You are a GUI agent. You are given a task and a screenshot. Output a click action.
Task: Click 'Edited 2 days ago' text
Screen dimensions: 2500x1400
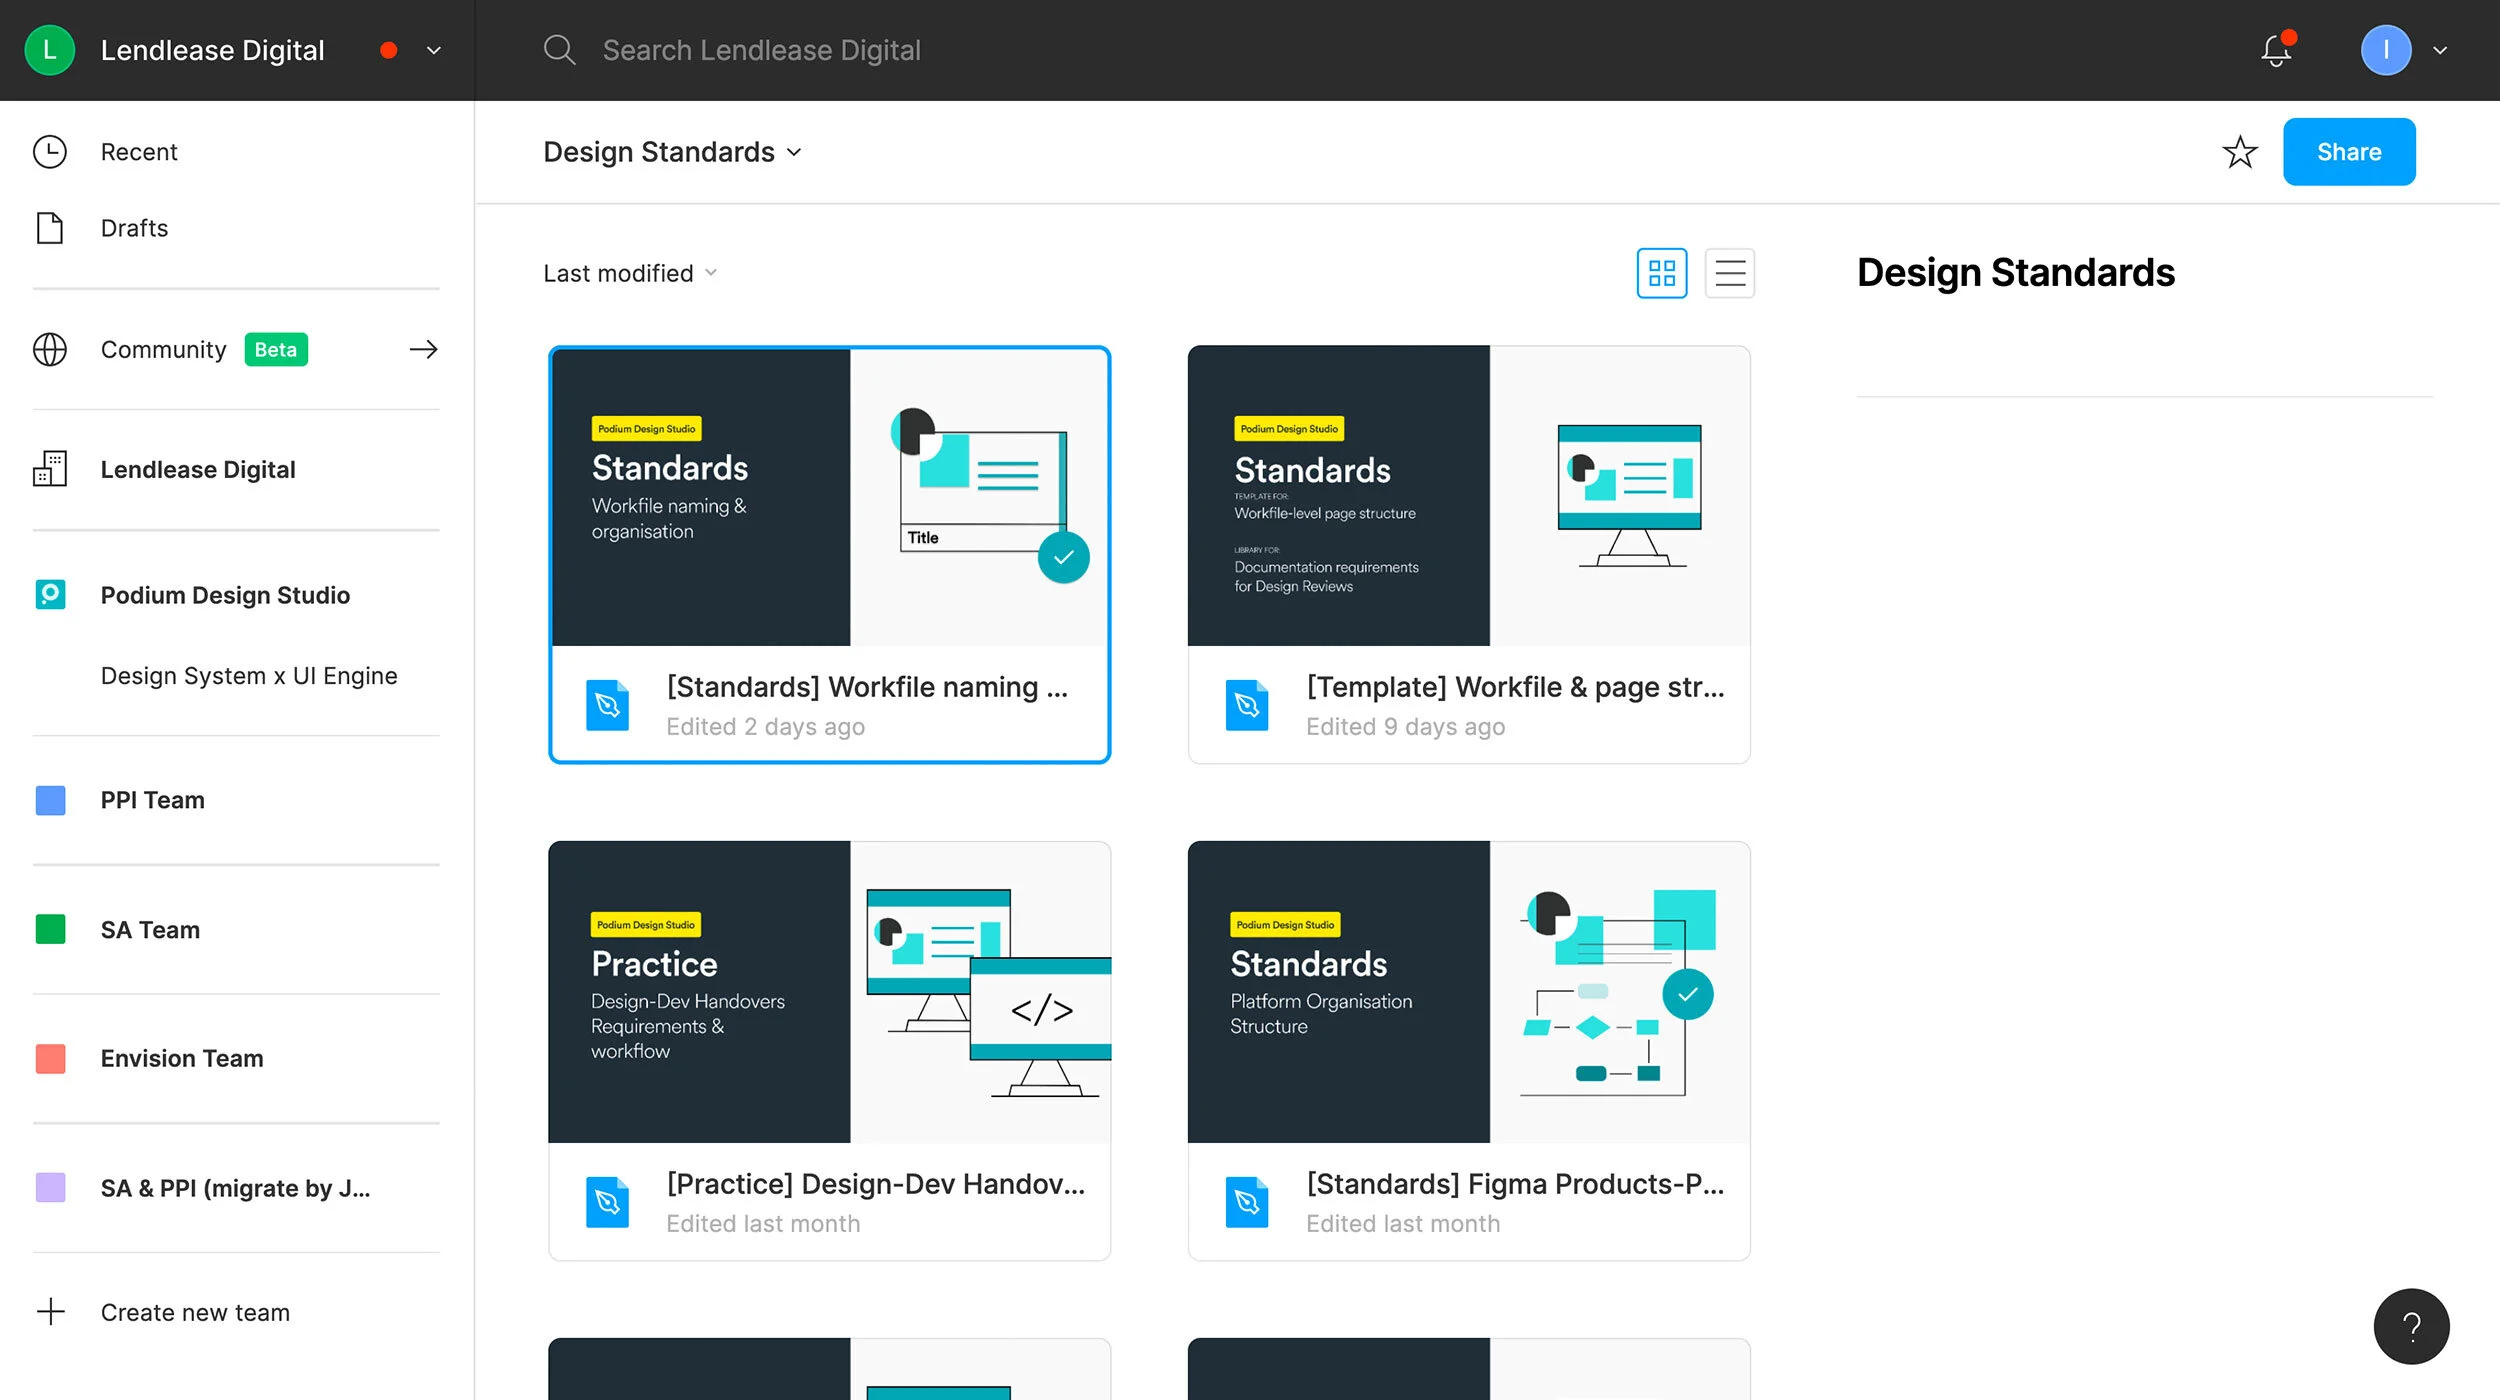[765, 727]
